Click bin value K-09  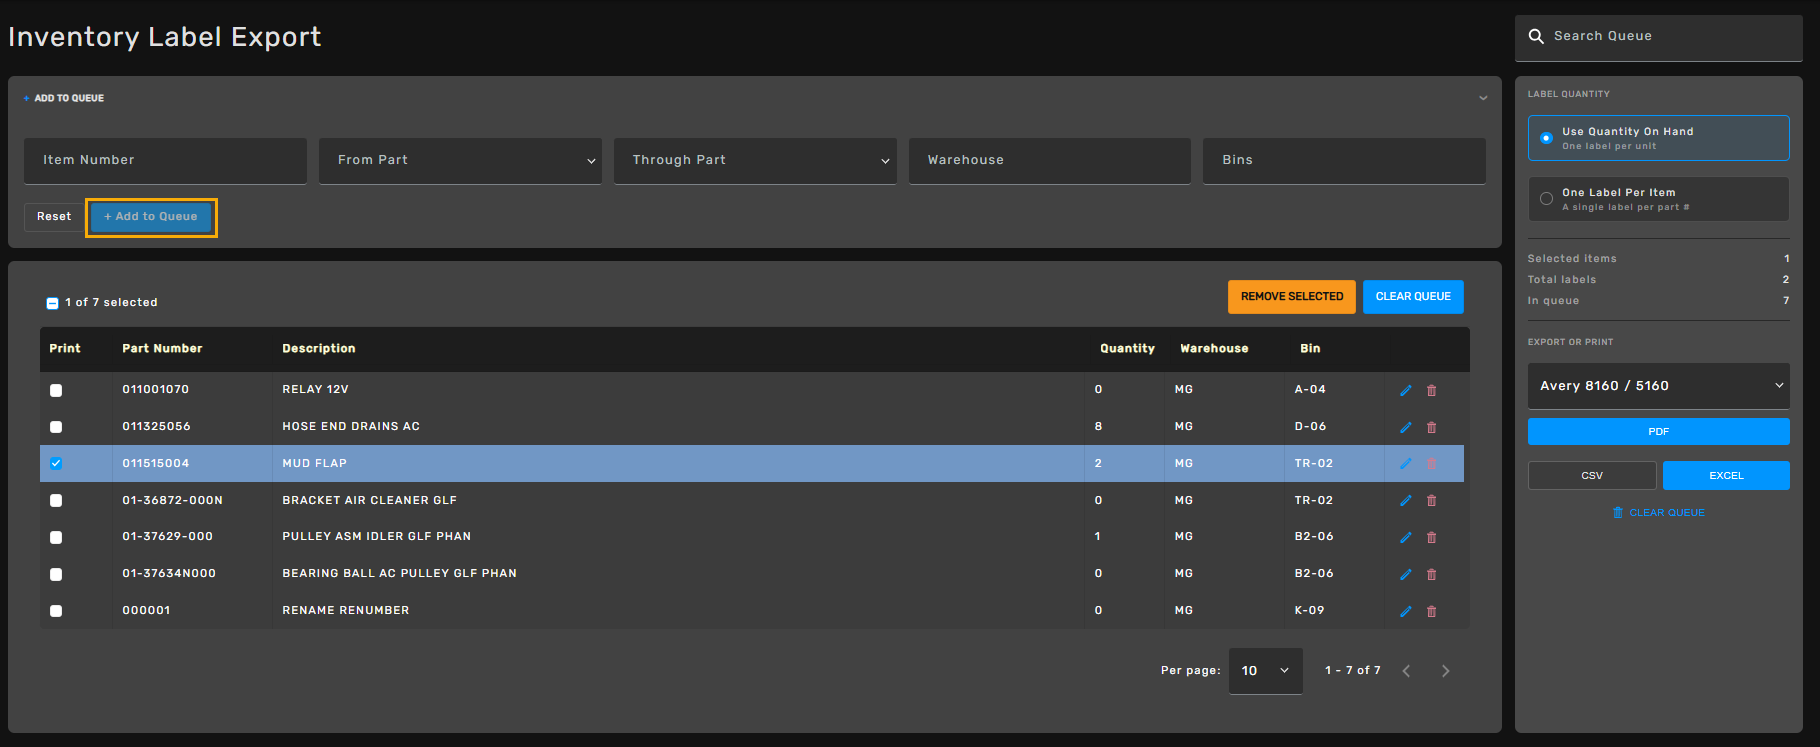[x=1309, y=611]
